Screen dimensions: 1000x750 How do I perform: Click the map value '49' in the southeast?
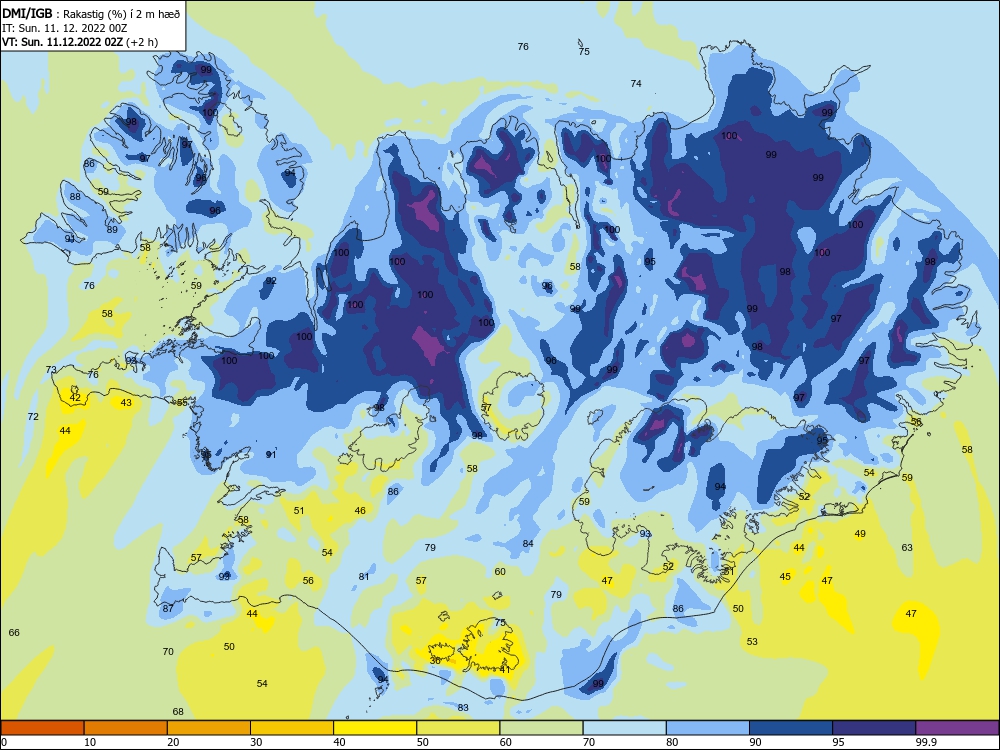tap(860, 534)
